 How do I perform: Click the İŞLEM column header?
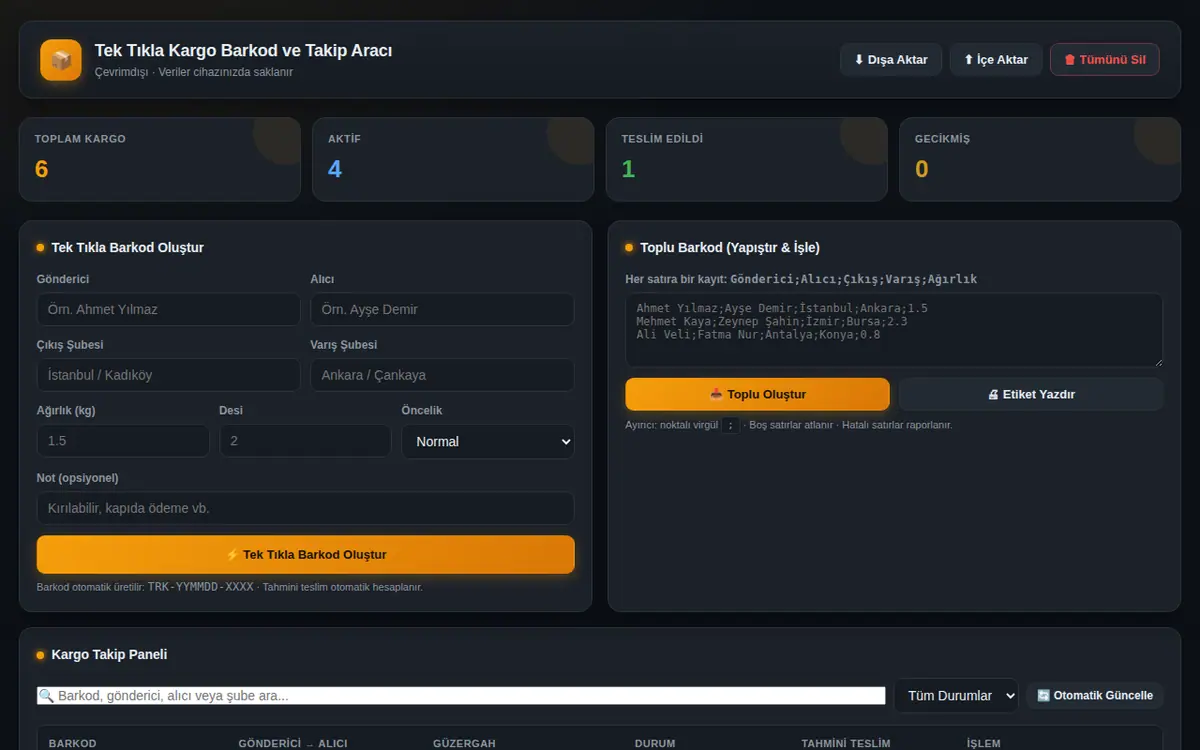click(983, 744)
